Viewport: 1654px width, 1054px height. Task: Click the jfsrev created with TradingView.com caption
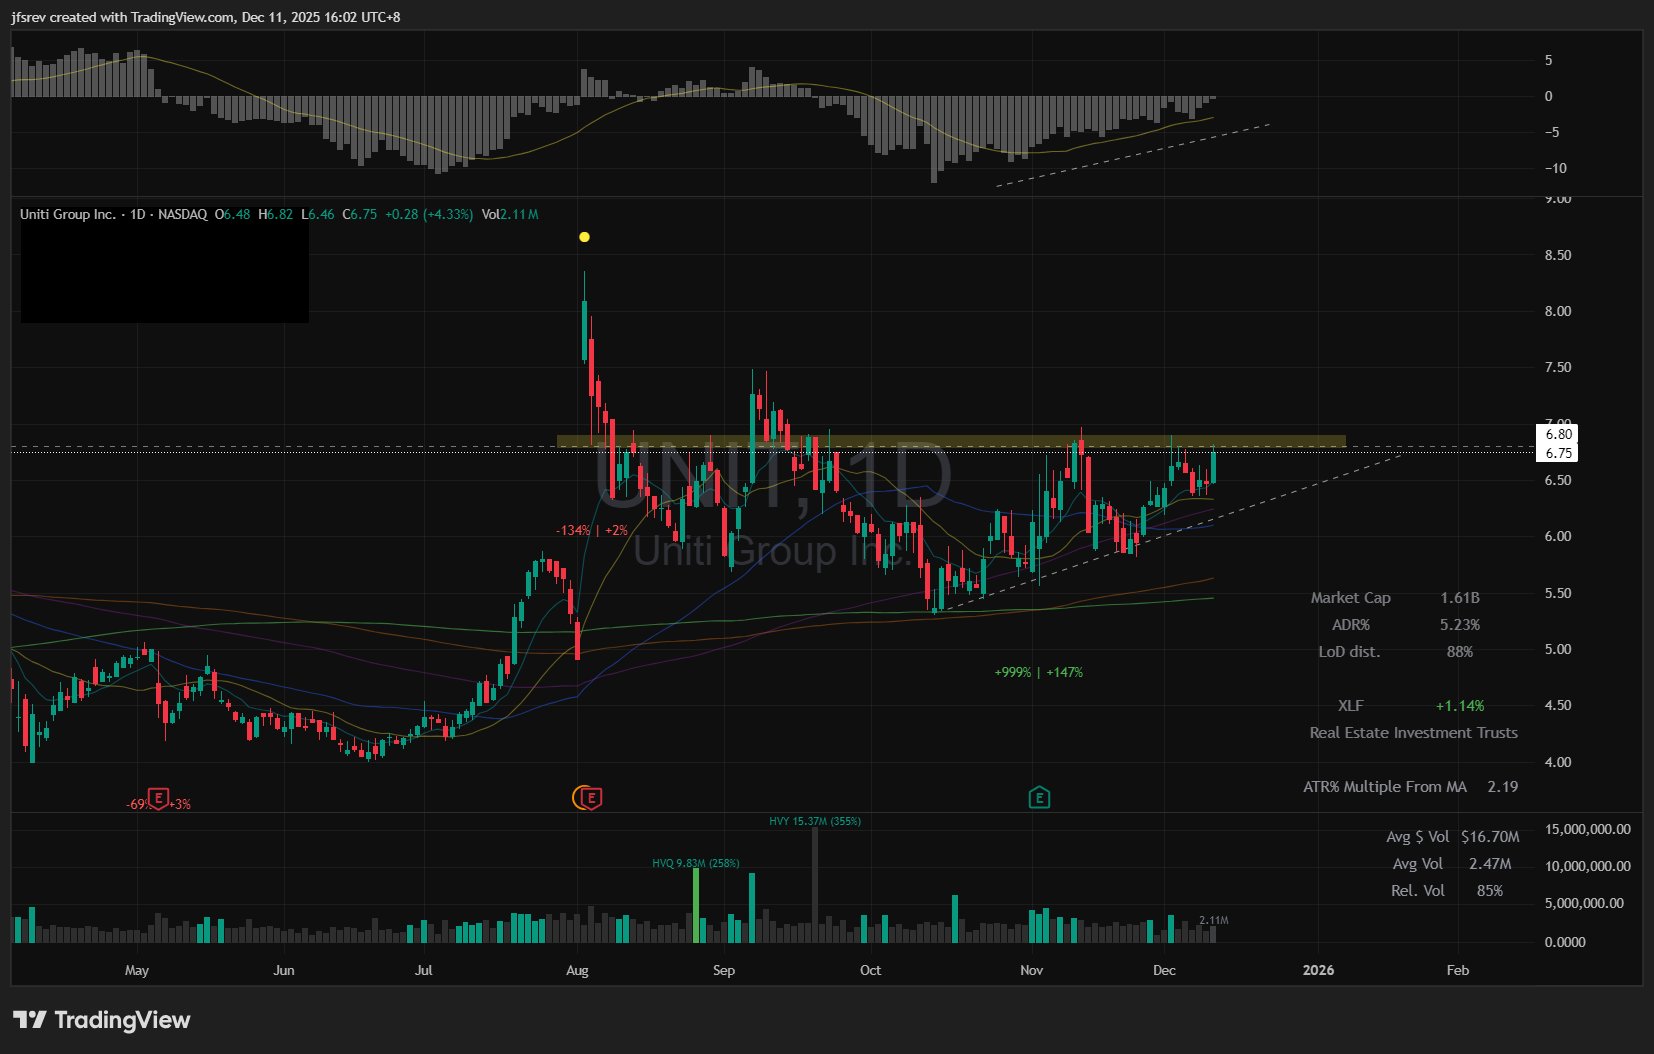click(206, 17)
